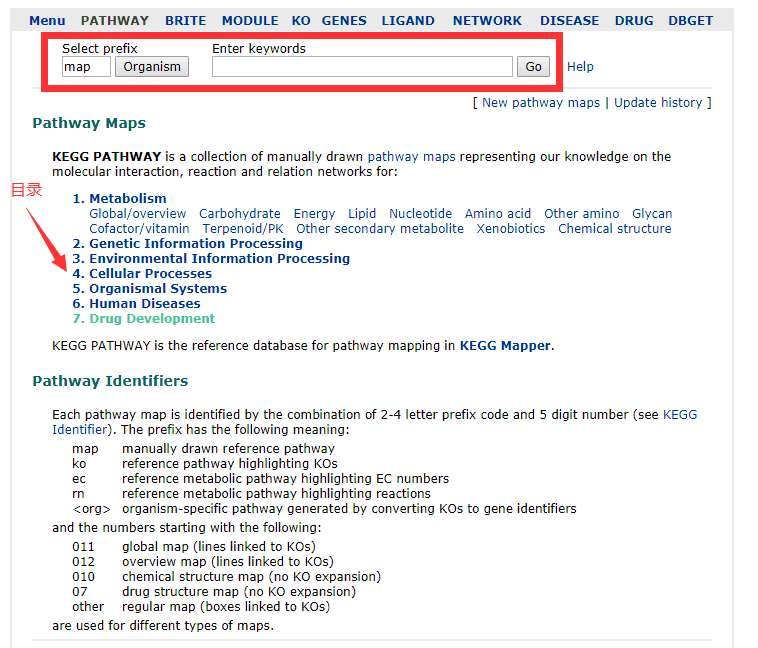Screen dimensions: 758x648
Task: Select the 'other' regular map row
Action: (x=201, y=606)
